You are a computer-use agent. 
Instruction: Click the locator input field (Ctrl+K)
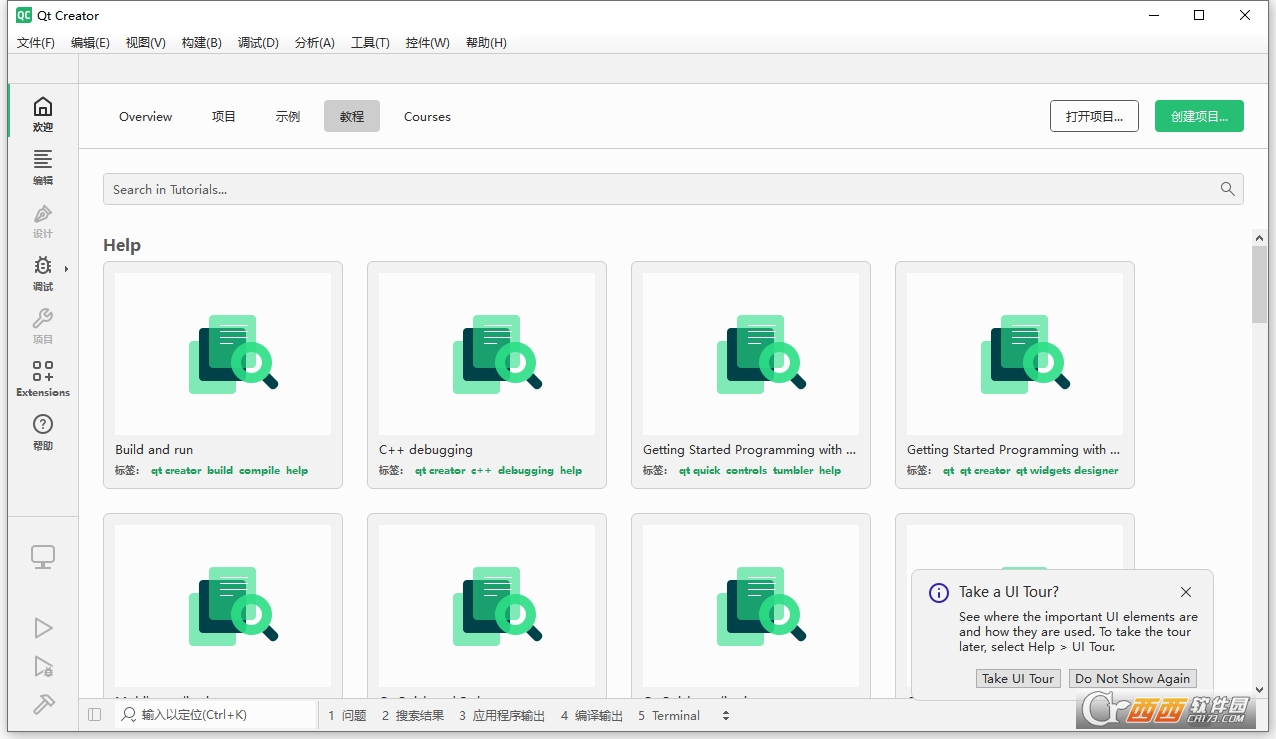point(215,715)
